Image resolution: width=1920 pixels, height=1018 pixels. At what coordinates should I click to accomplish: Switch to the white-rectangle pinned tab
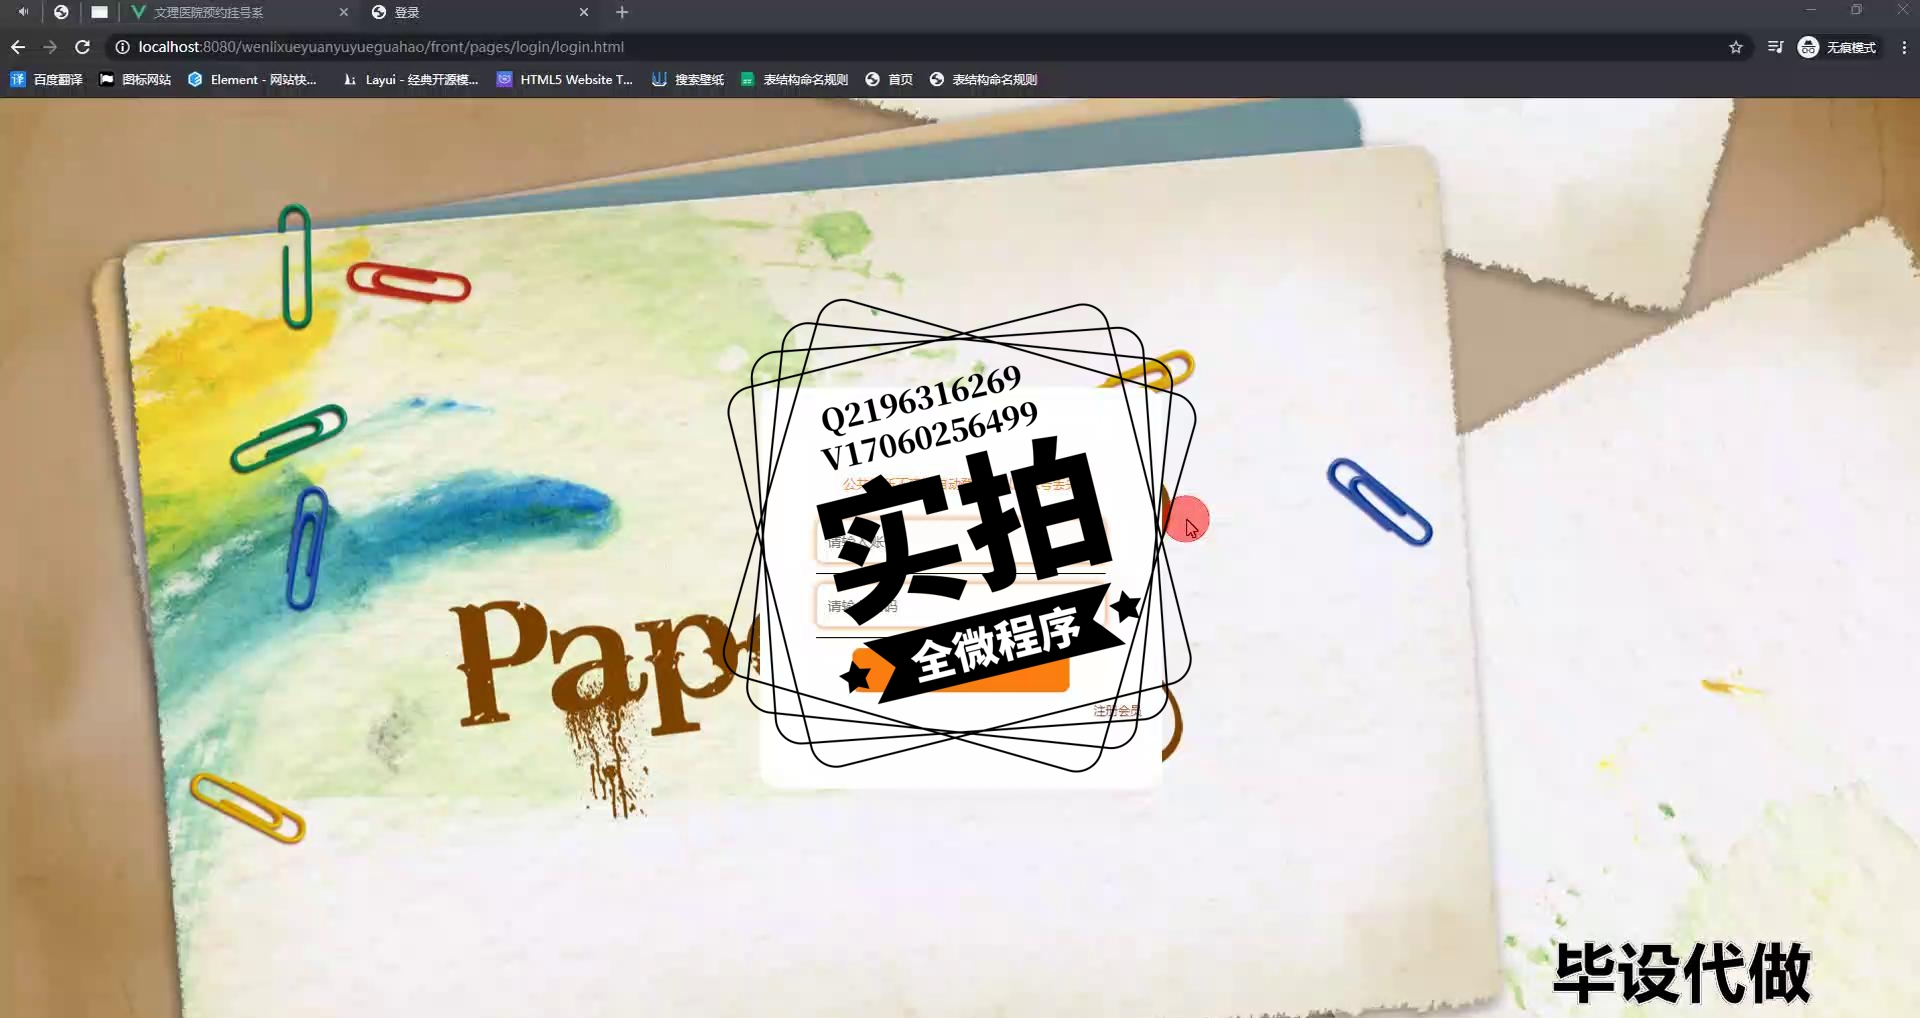(99, 12)
